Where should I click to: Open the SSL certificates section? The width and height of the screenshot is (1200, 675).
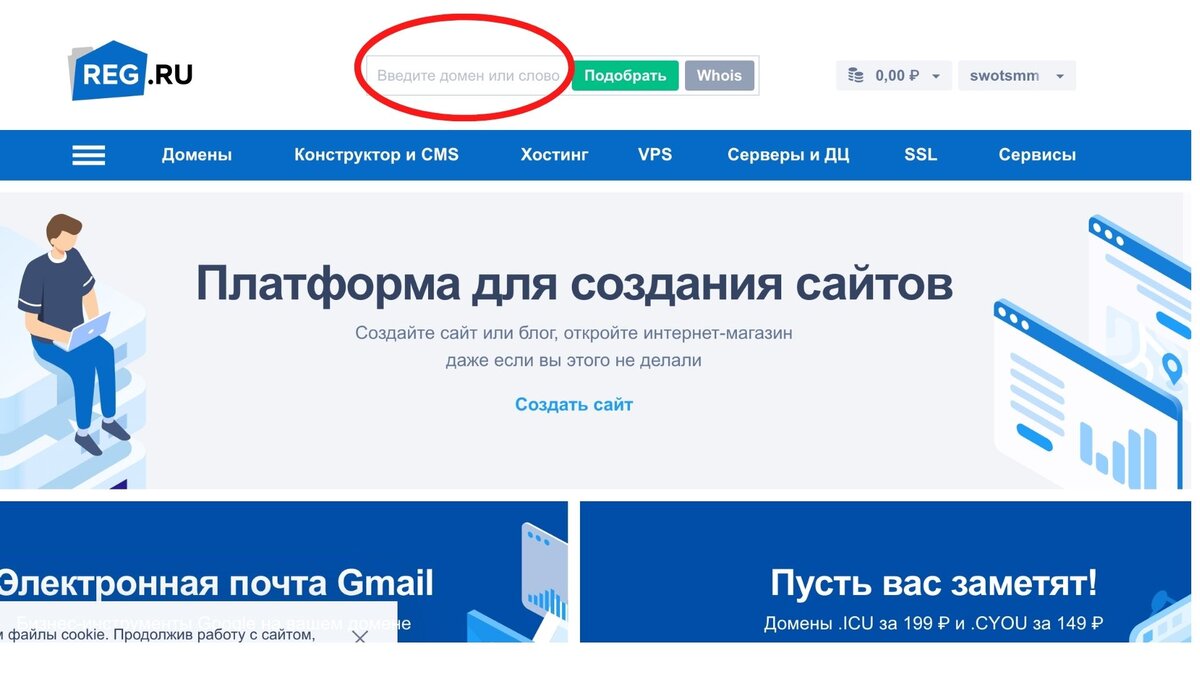point(920,155)
